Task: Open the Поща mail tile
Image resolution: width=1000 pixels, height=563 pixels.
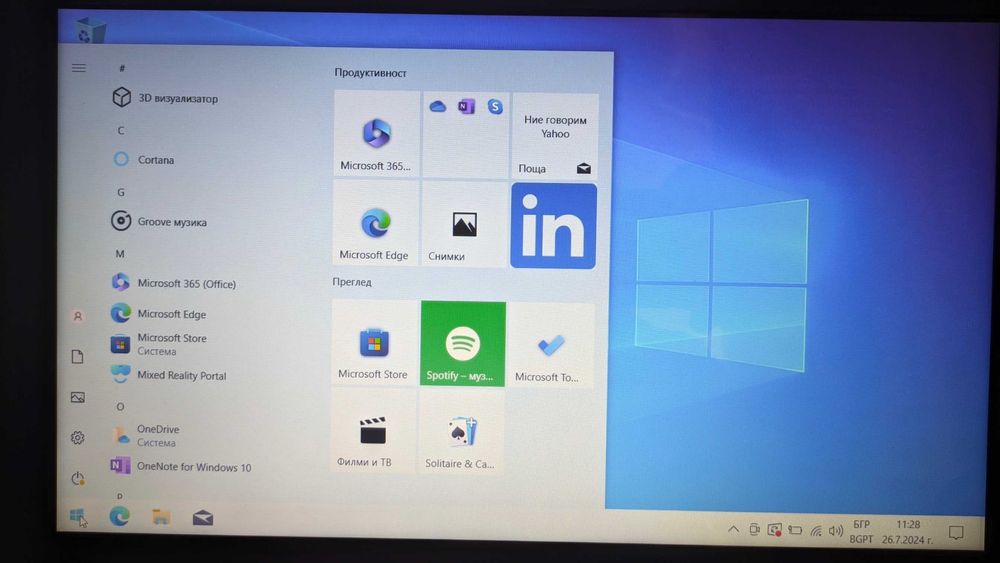Action: pos(554,135)
